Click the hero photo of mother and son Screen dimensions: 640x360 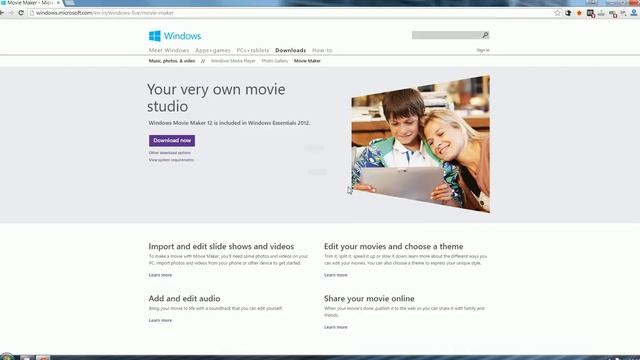click(x=420, y=144)
